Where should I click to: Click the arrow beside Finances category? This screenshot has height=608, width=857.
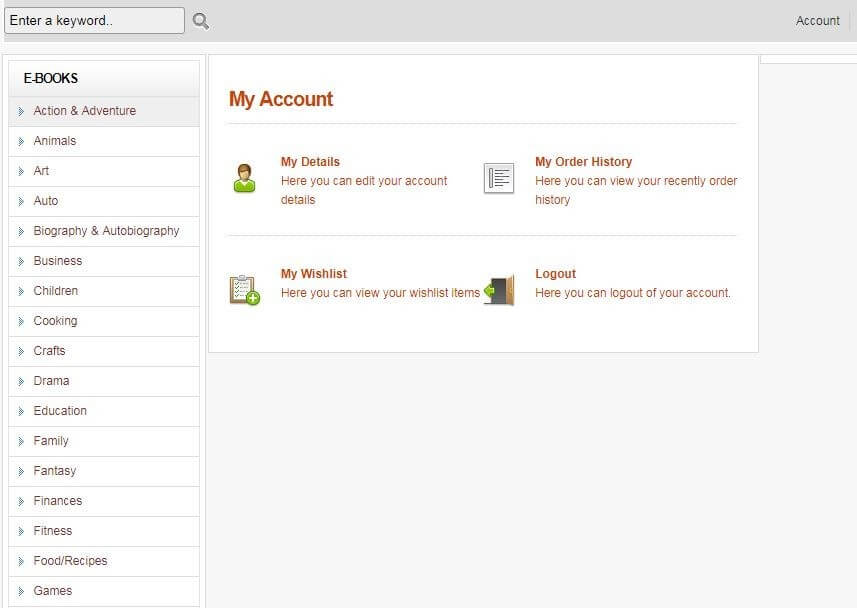[x=21, y=502]
